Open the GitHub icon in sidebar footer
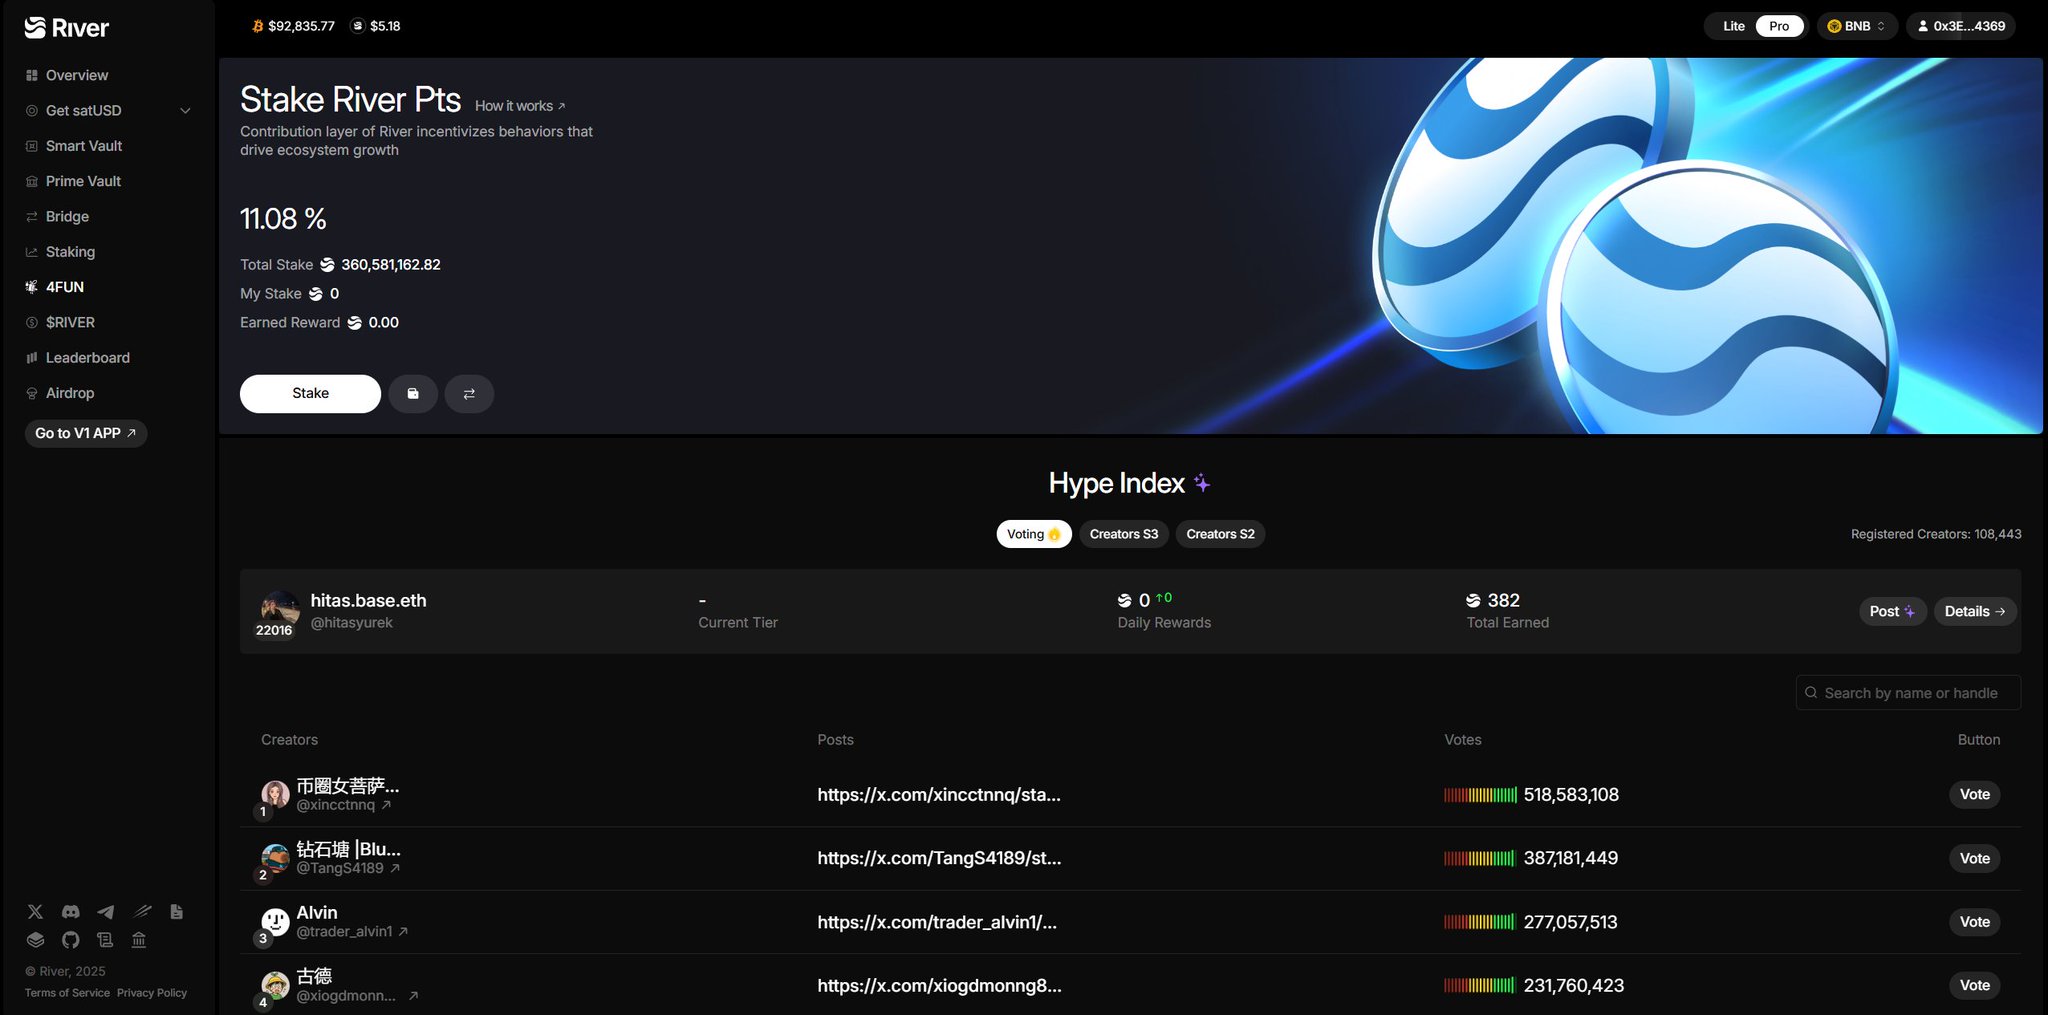The image size is (2048, 1015). point(71,940)
